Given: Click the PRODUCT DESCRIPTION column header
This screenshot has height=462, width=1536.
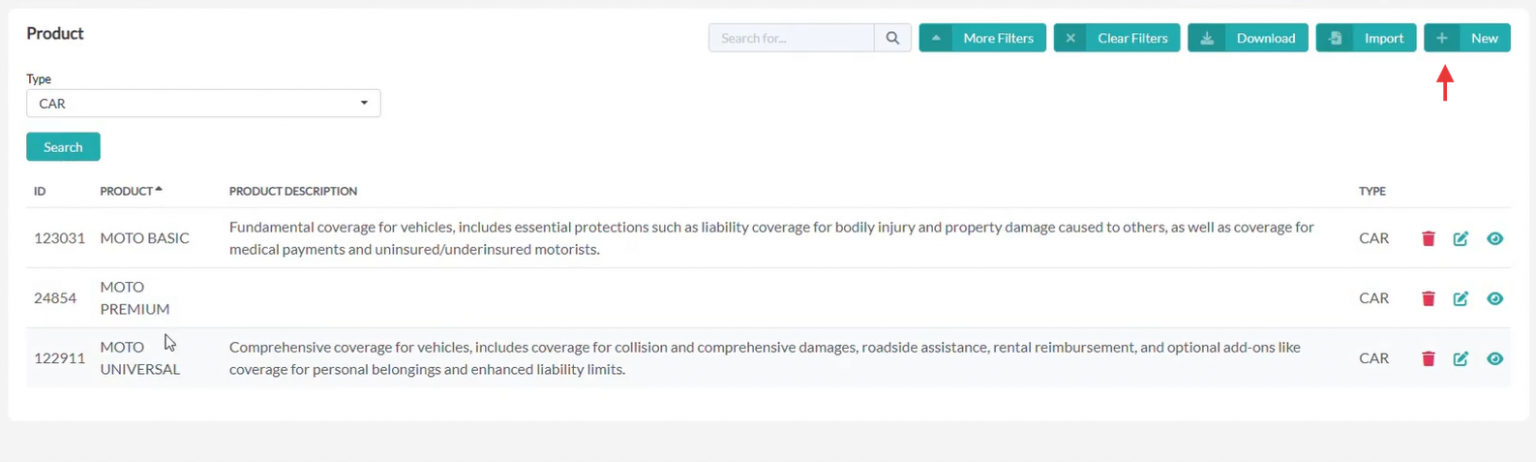Looking at the screenshot, I should 293,191.
